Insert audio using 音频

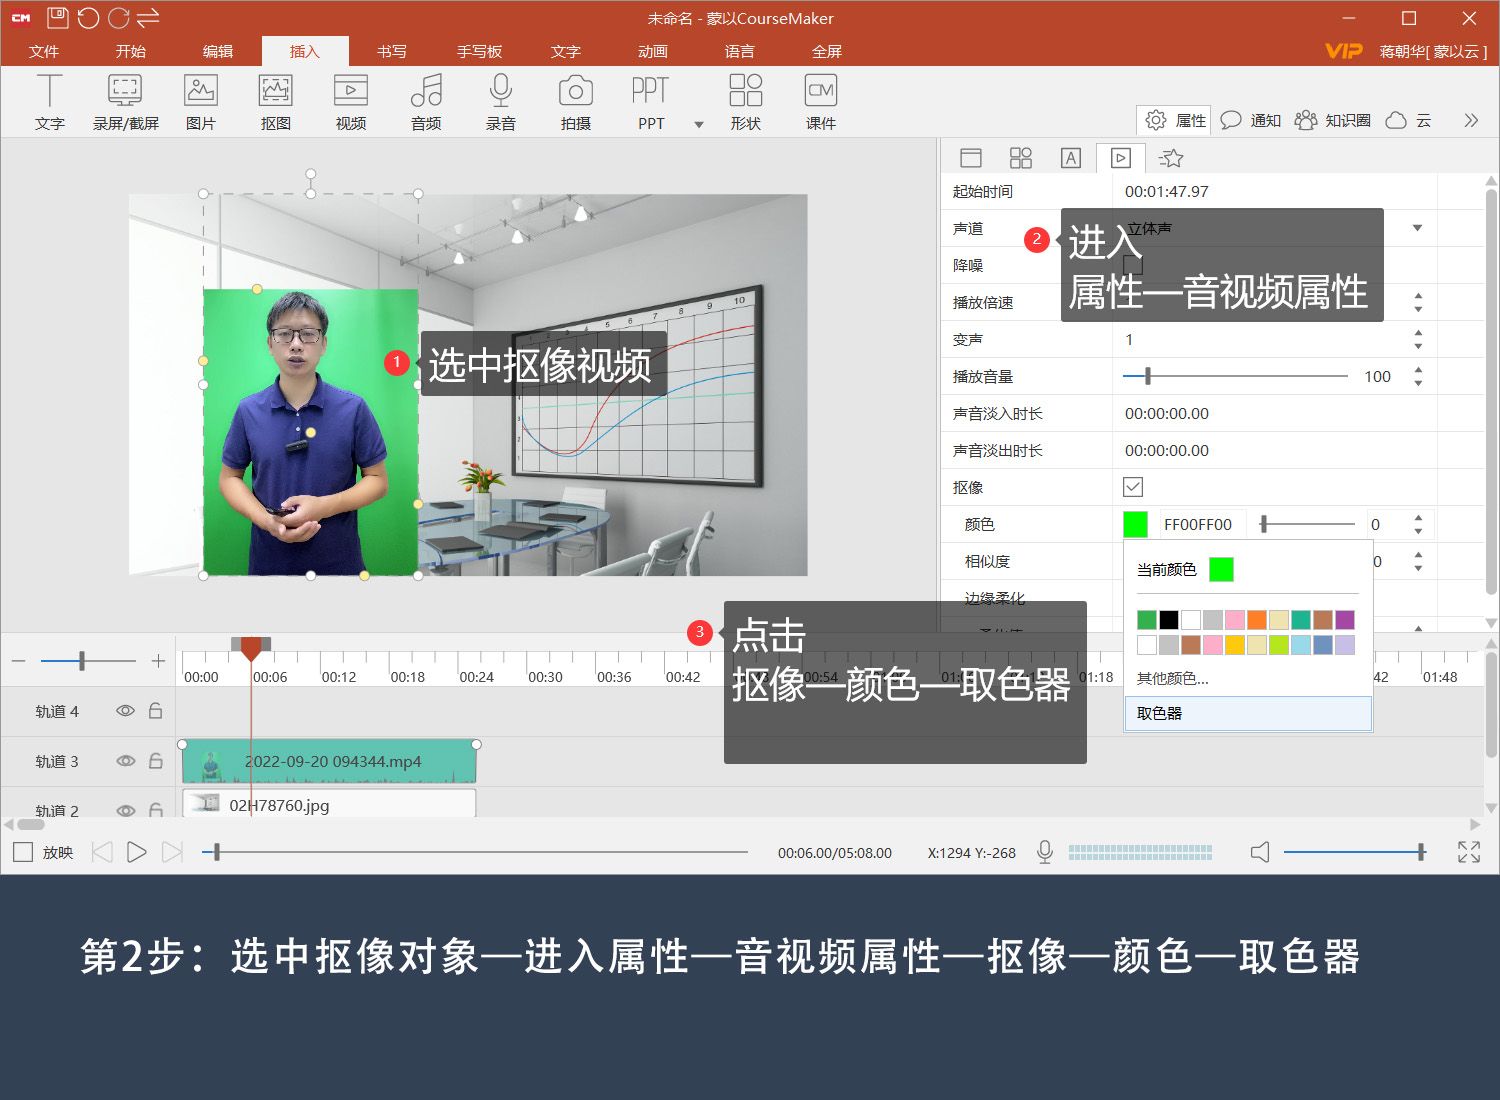tap(426, 102)
